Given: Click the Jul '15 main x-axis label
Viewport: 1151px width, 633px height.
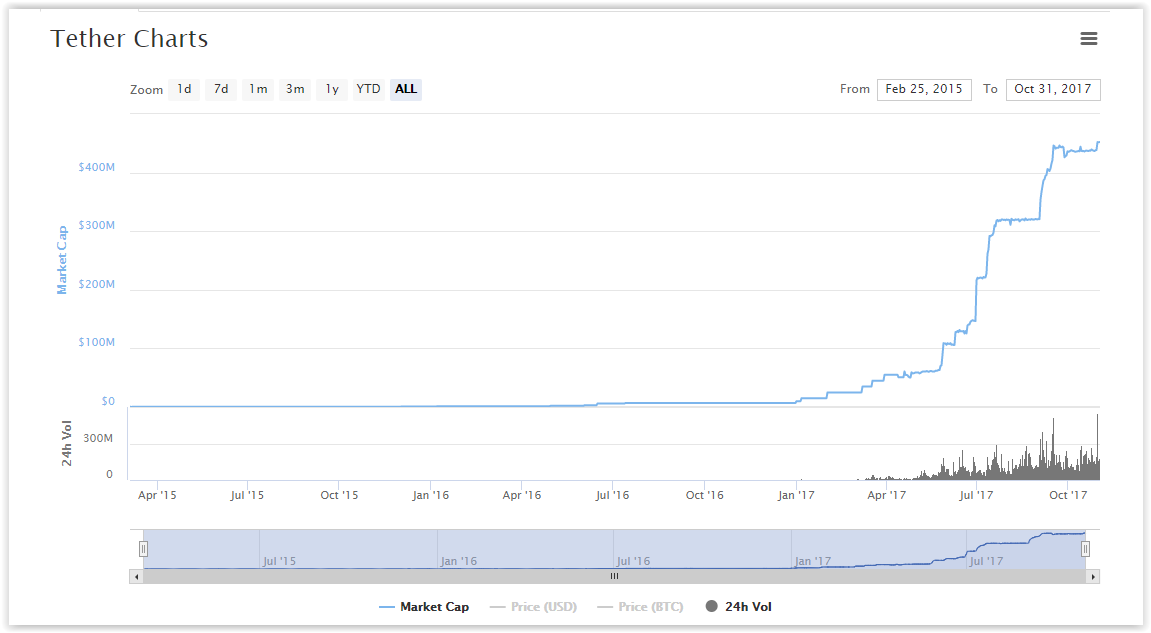Looking at the screenshot, I should point(247,495).
